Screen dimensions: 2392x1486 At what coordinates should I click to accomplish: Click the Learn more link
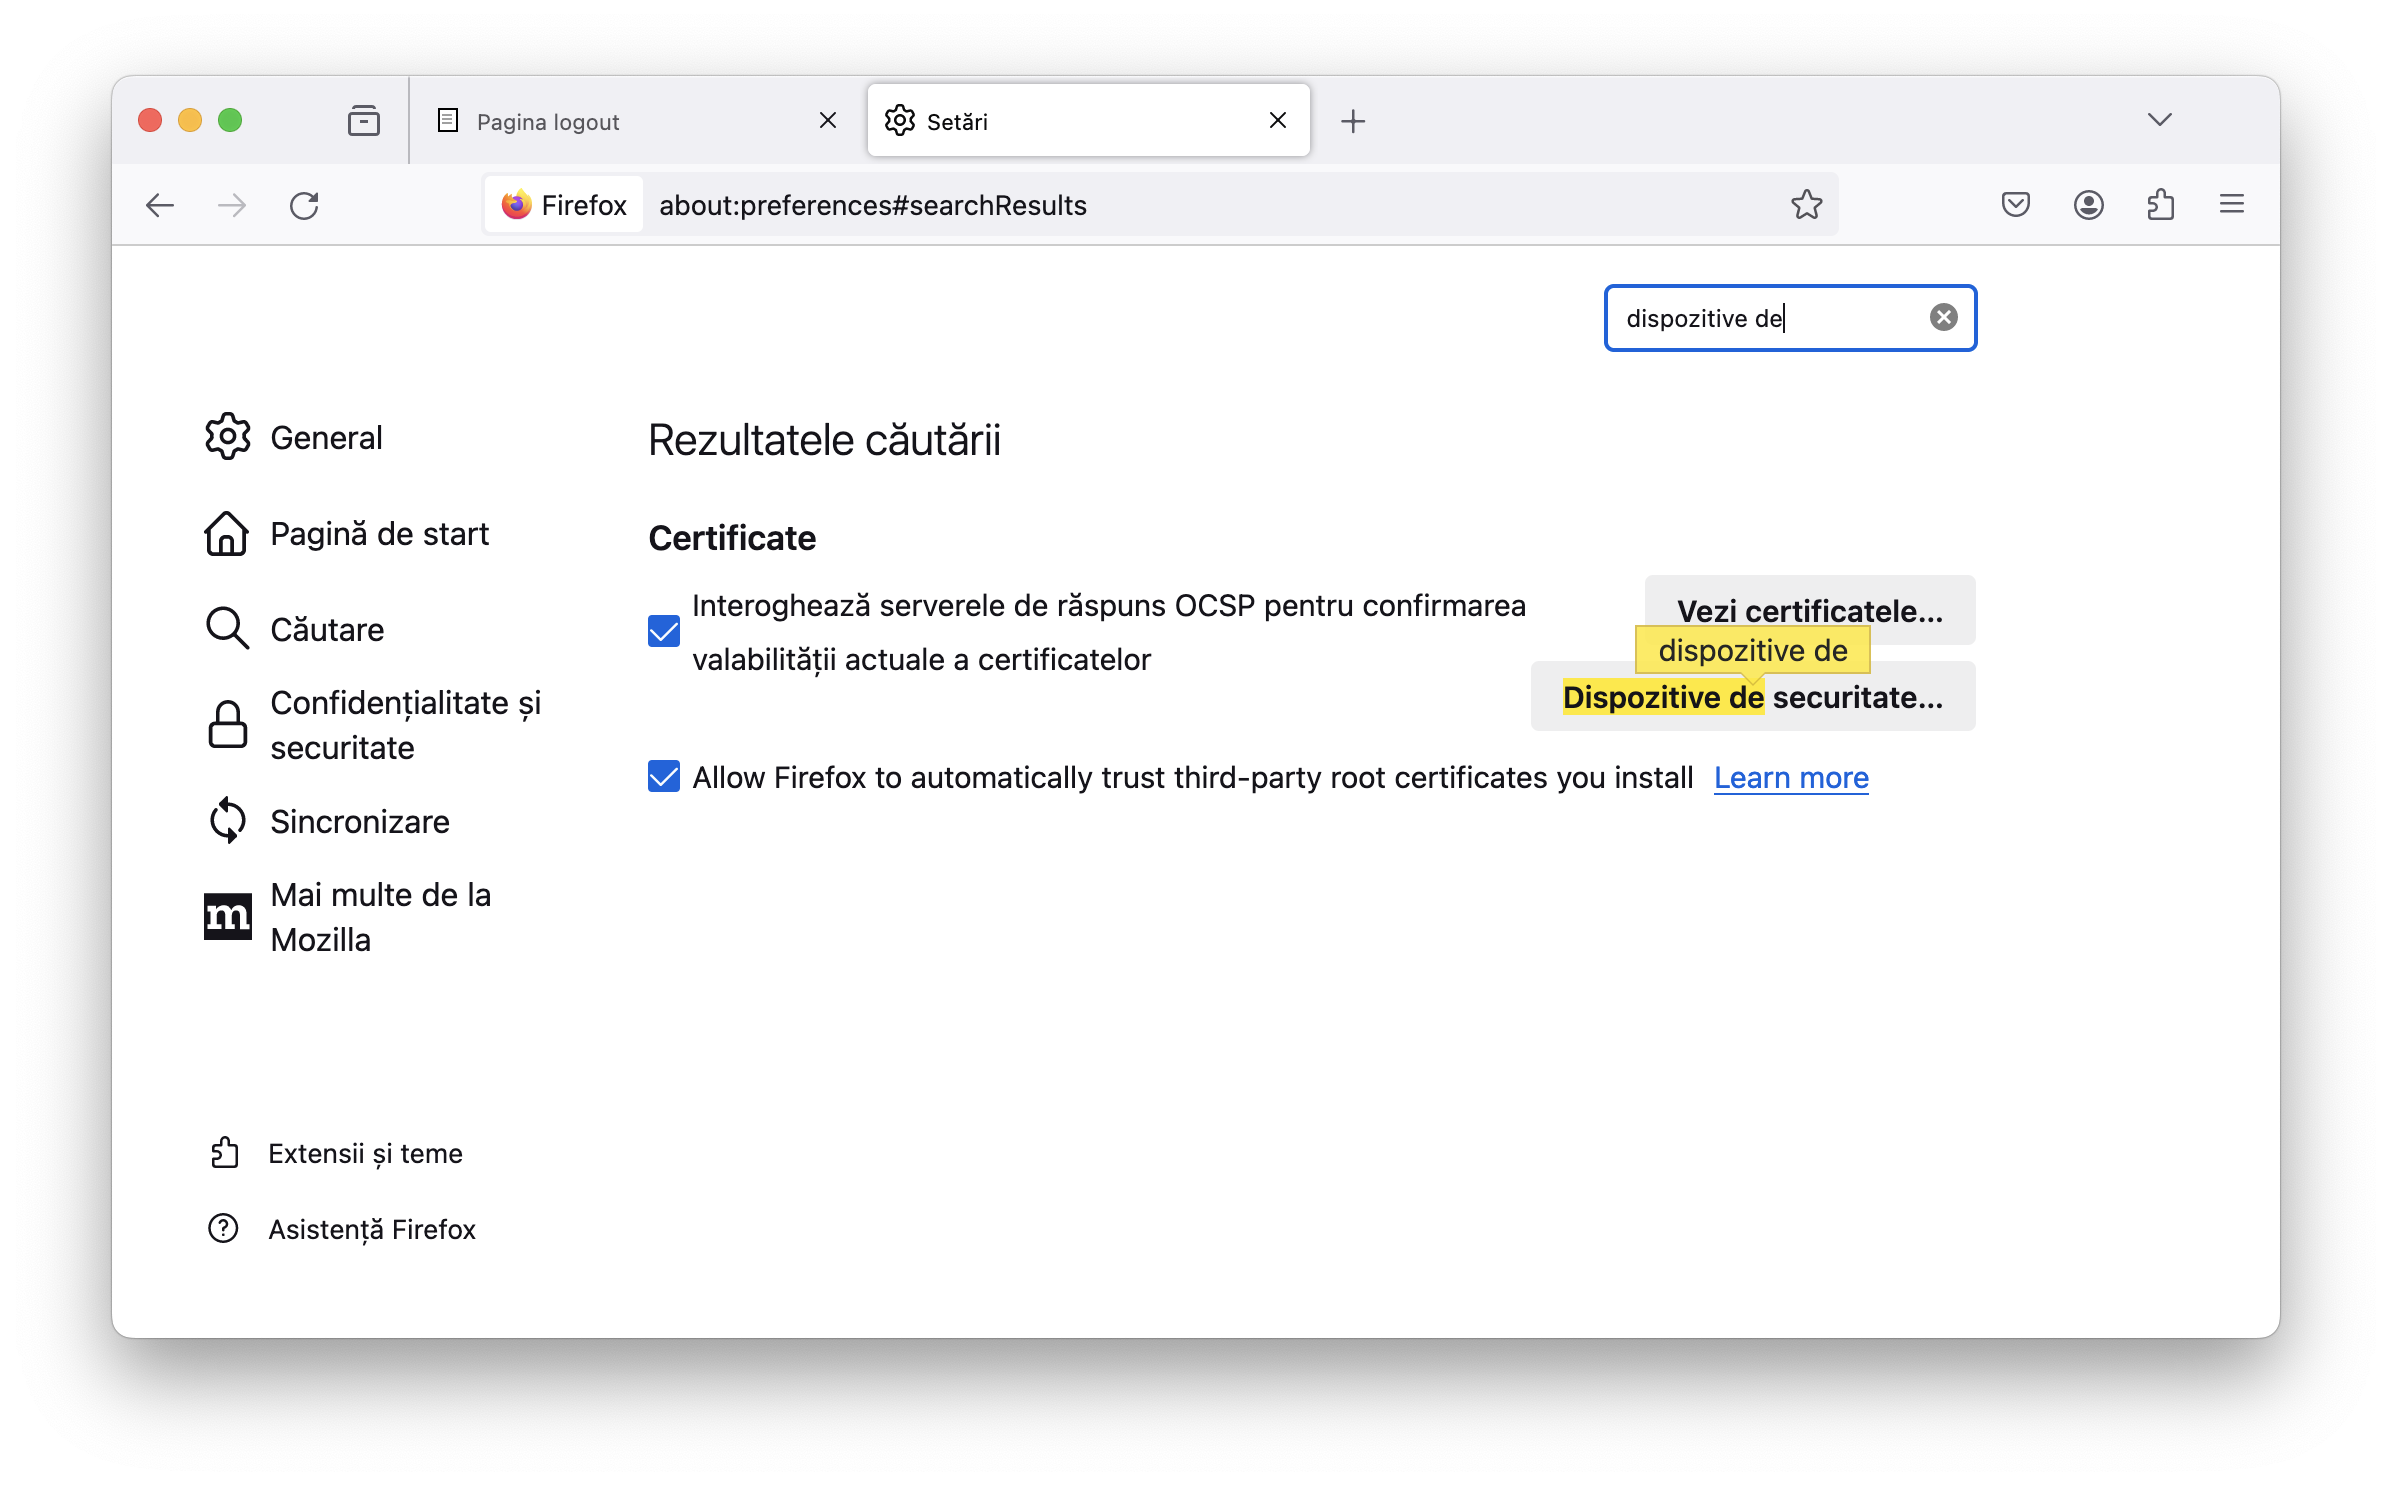coord(1790,777)
